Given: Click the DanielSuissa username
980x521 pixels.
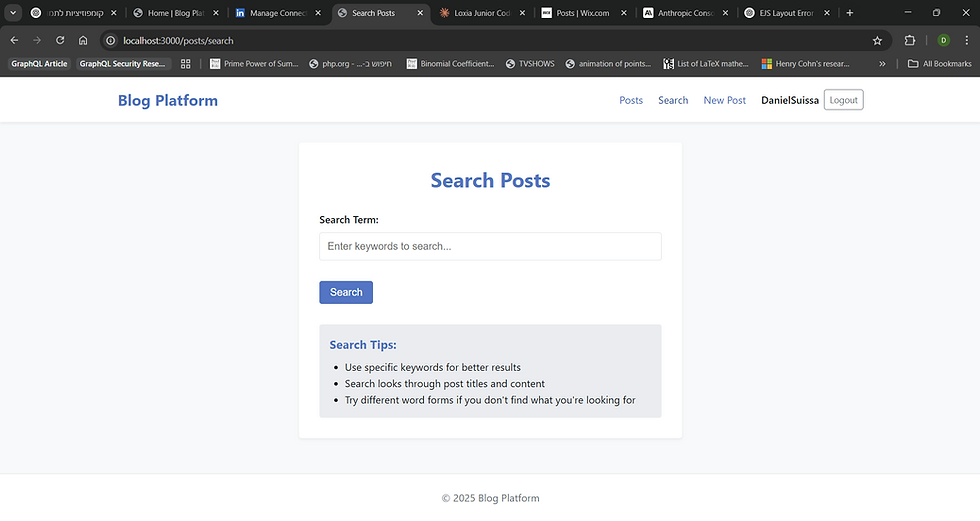Looking at the screenshot, I should pyautogui.click(x=790, y=100).
